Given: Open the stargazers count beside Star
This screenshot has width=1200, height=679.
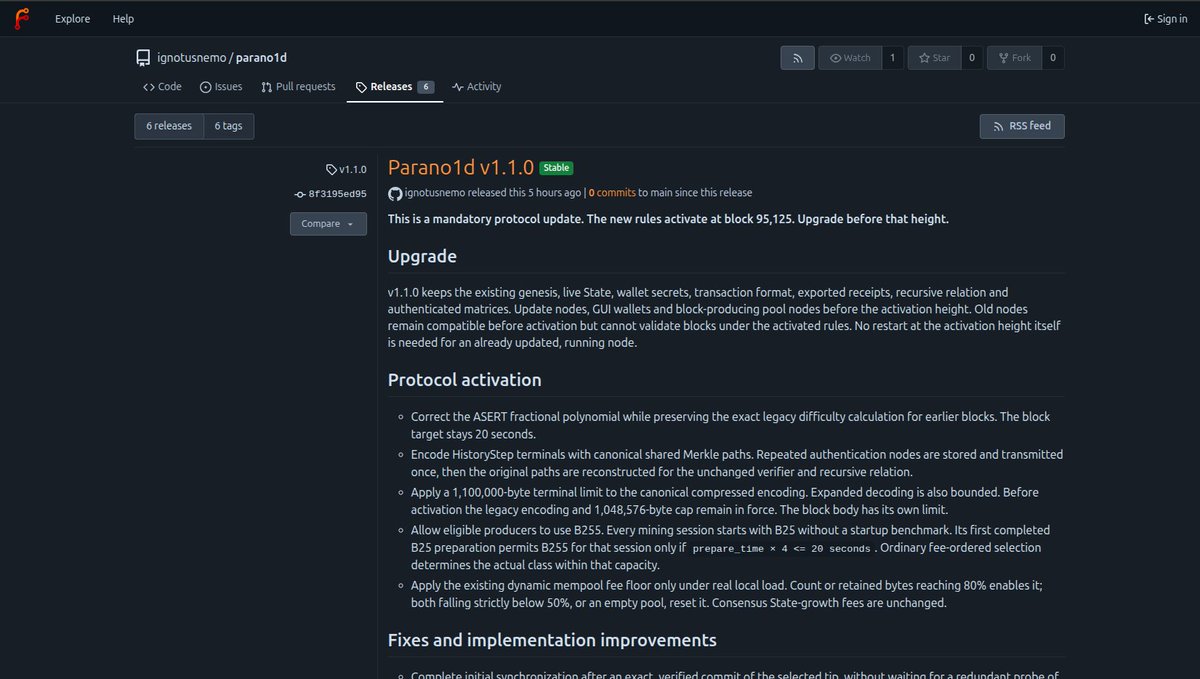Looking at the screenshot, I should (971, 58).
